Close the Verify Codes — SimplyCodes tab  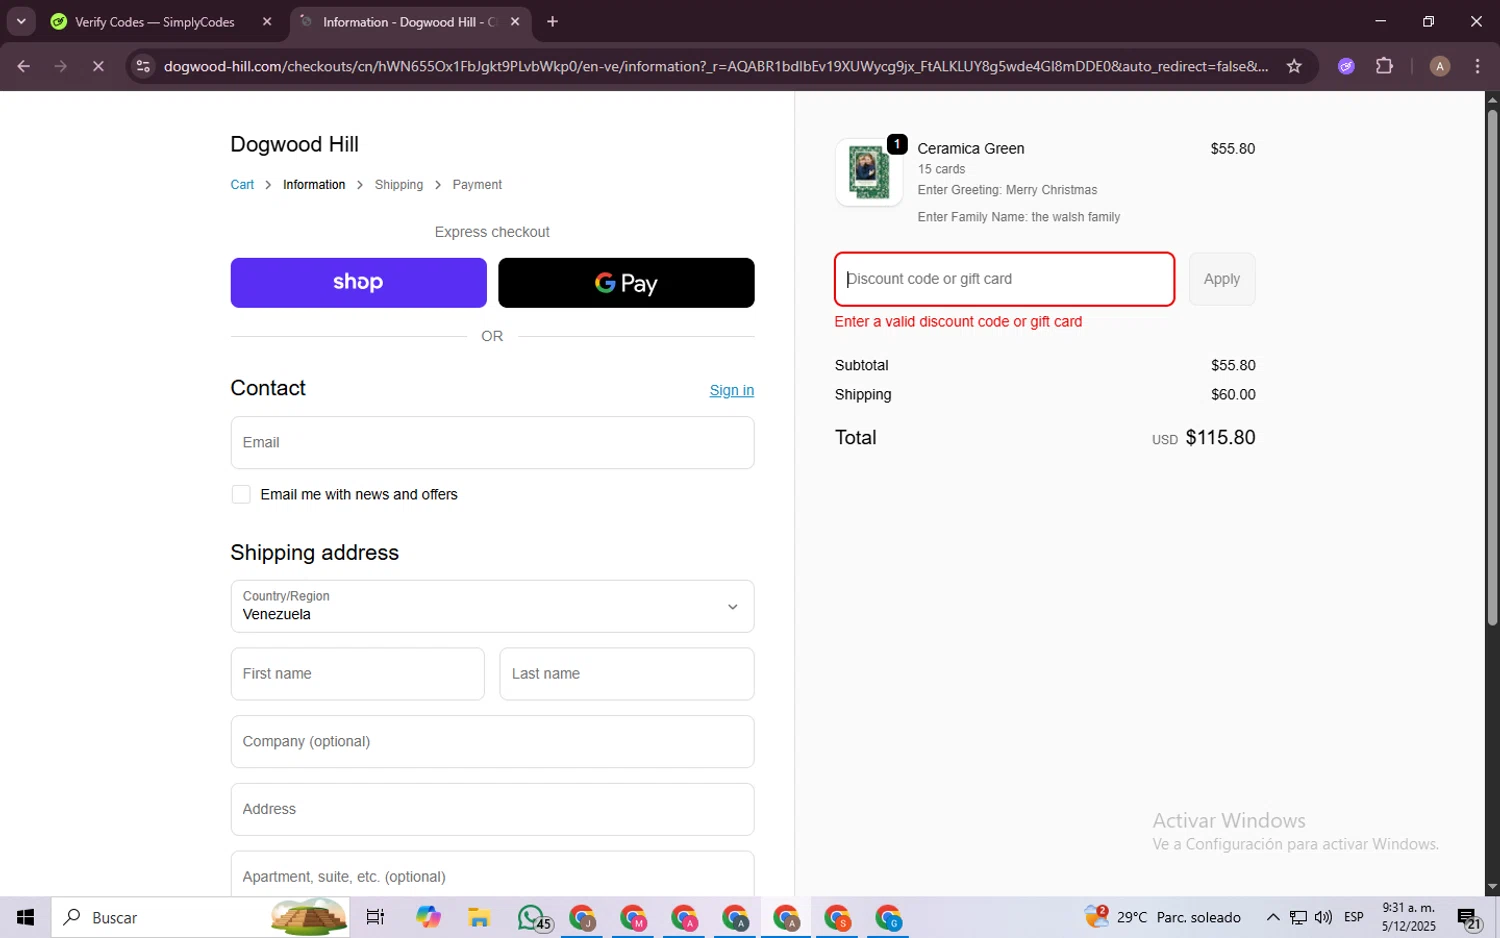click(x=267, y=22)
